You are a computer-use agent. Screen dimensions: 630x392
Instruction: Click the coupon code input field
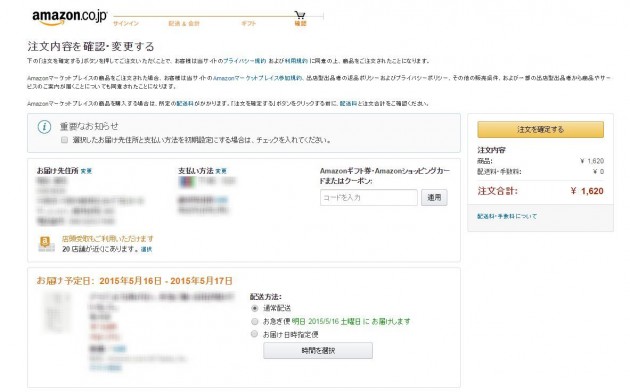[x=369, y=198]
